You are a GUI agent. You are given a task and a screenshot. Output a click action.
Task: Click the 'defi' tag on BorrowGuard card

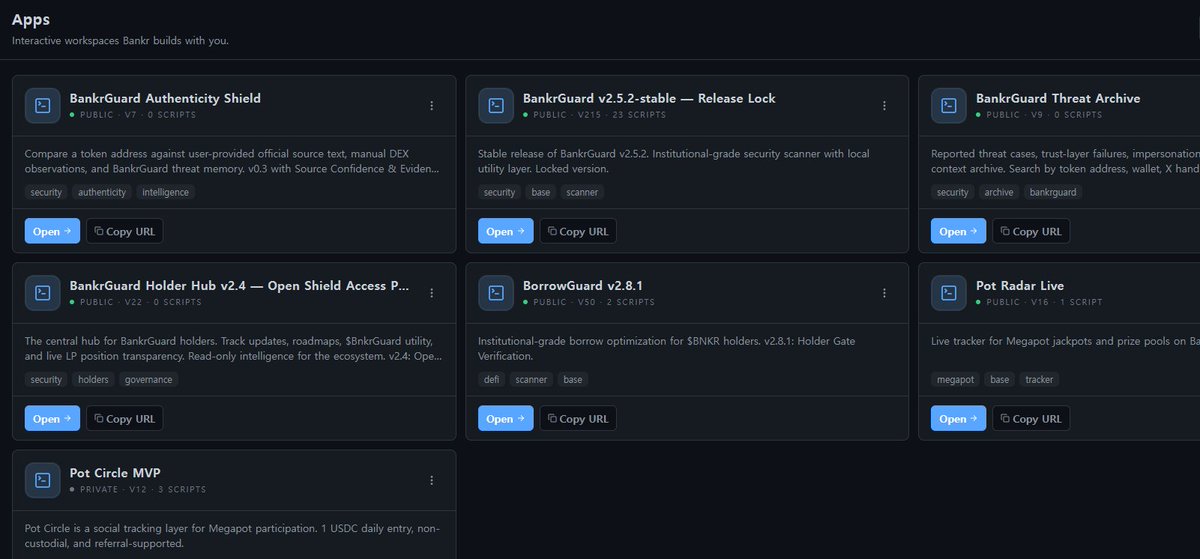click(x=491, y=379)
